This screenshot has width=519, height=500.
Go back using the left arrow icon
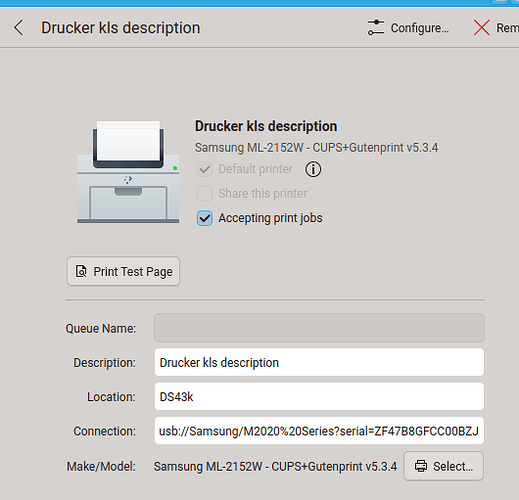(x=19, y=27)
